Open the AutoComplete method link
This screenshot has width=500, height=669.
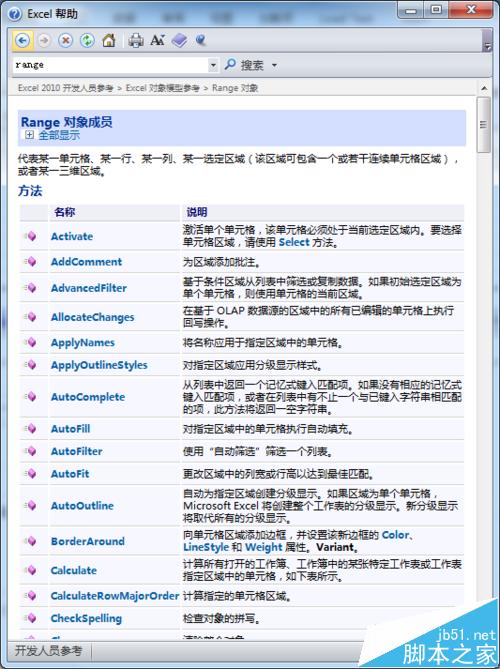tap(88, 397)
